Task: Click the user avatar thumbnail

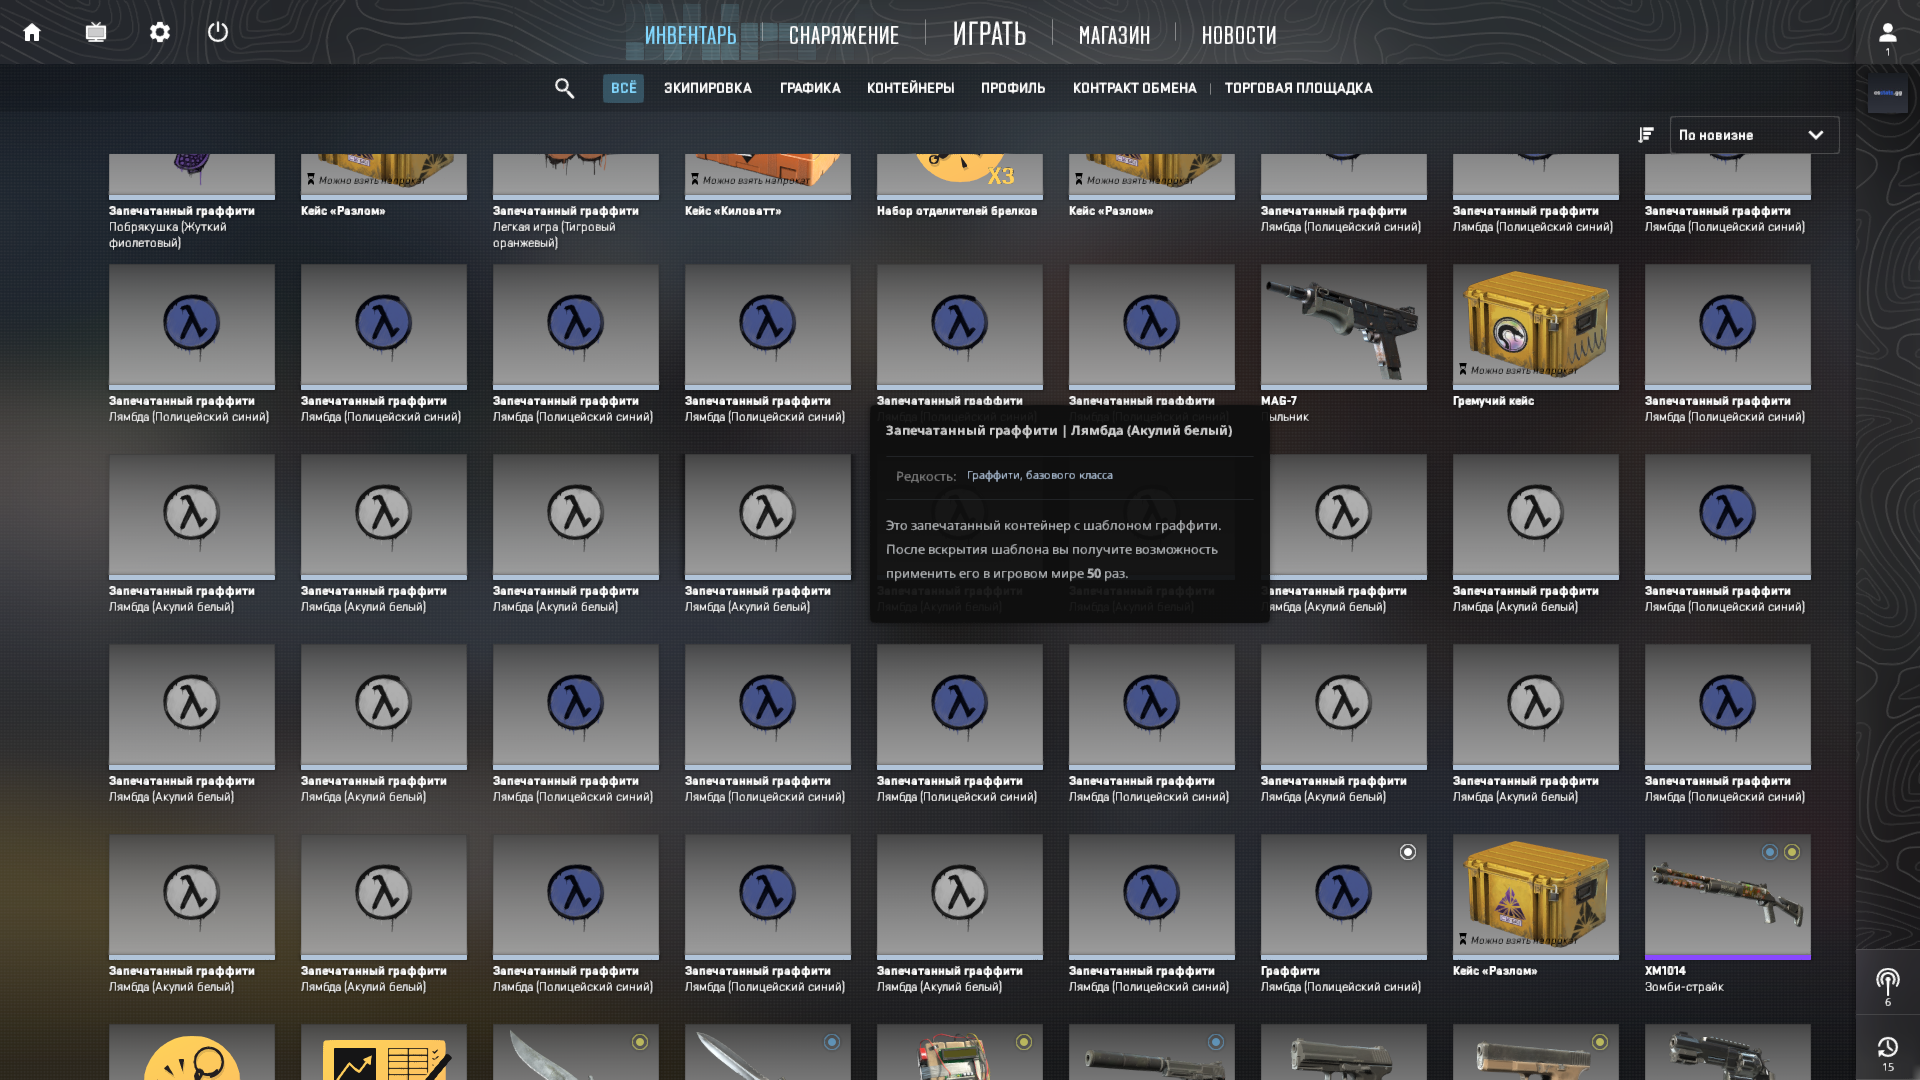Action: [1888, 94]
